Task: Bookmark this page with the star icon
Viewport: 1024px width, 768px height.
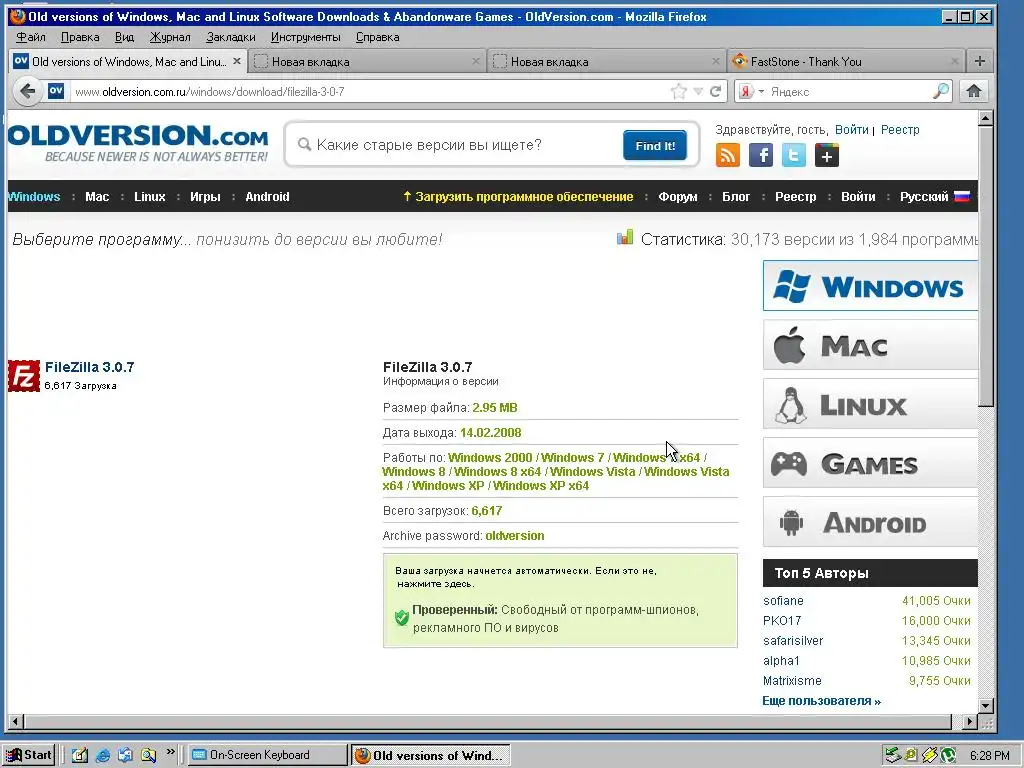Action: 679,91
